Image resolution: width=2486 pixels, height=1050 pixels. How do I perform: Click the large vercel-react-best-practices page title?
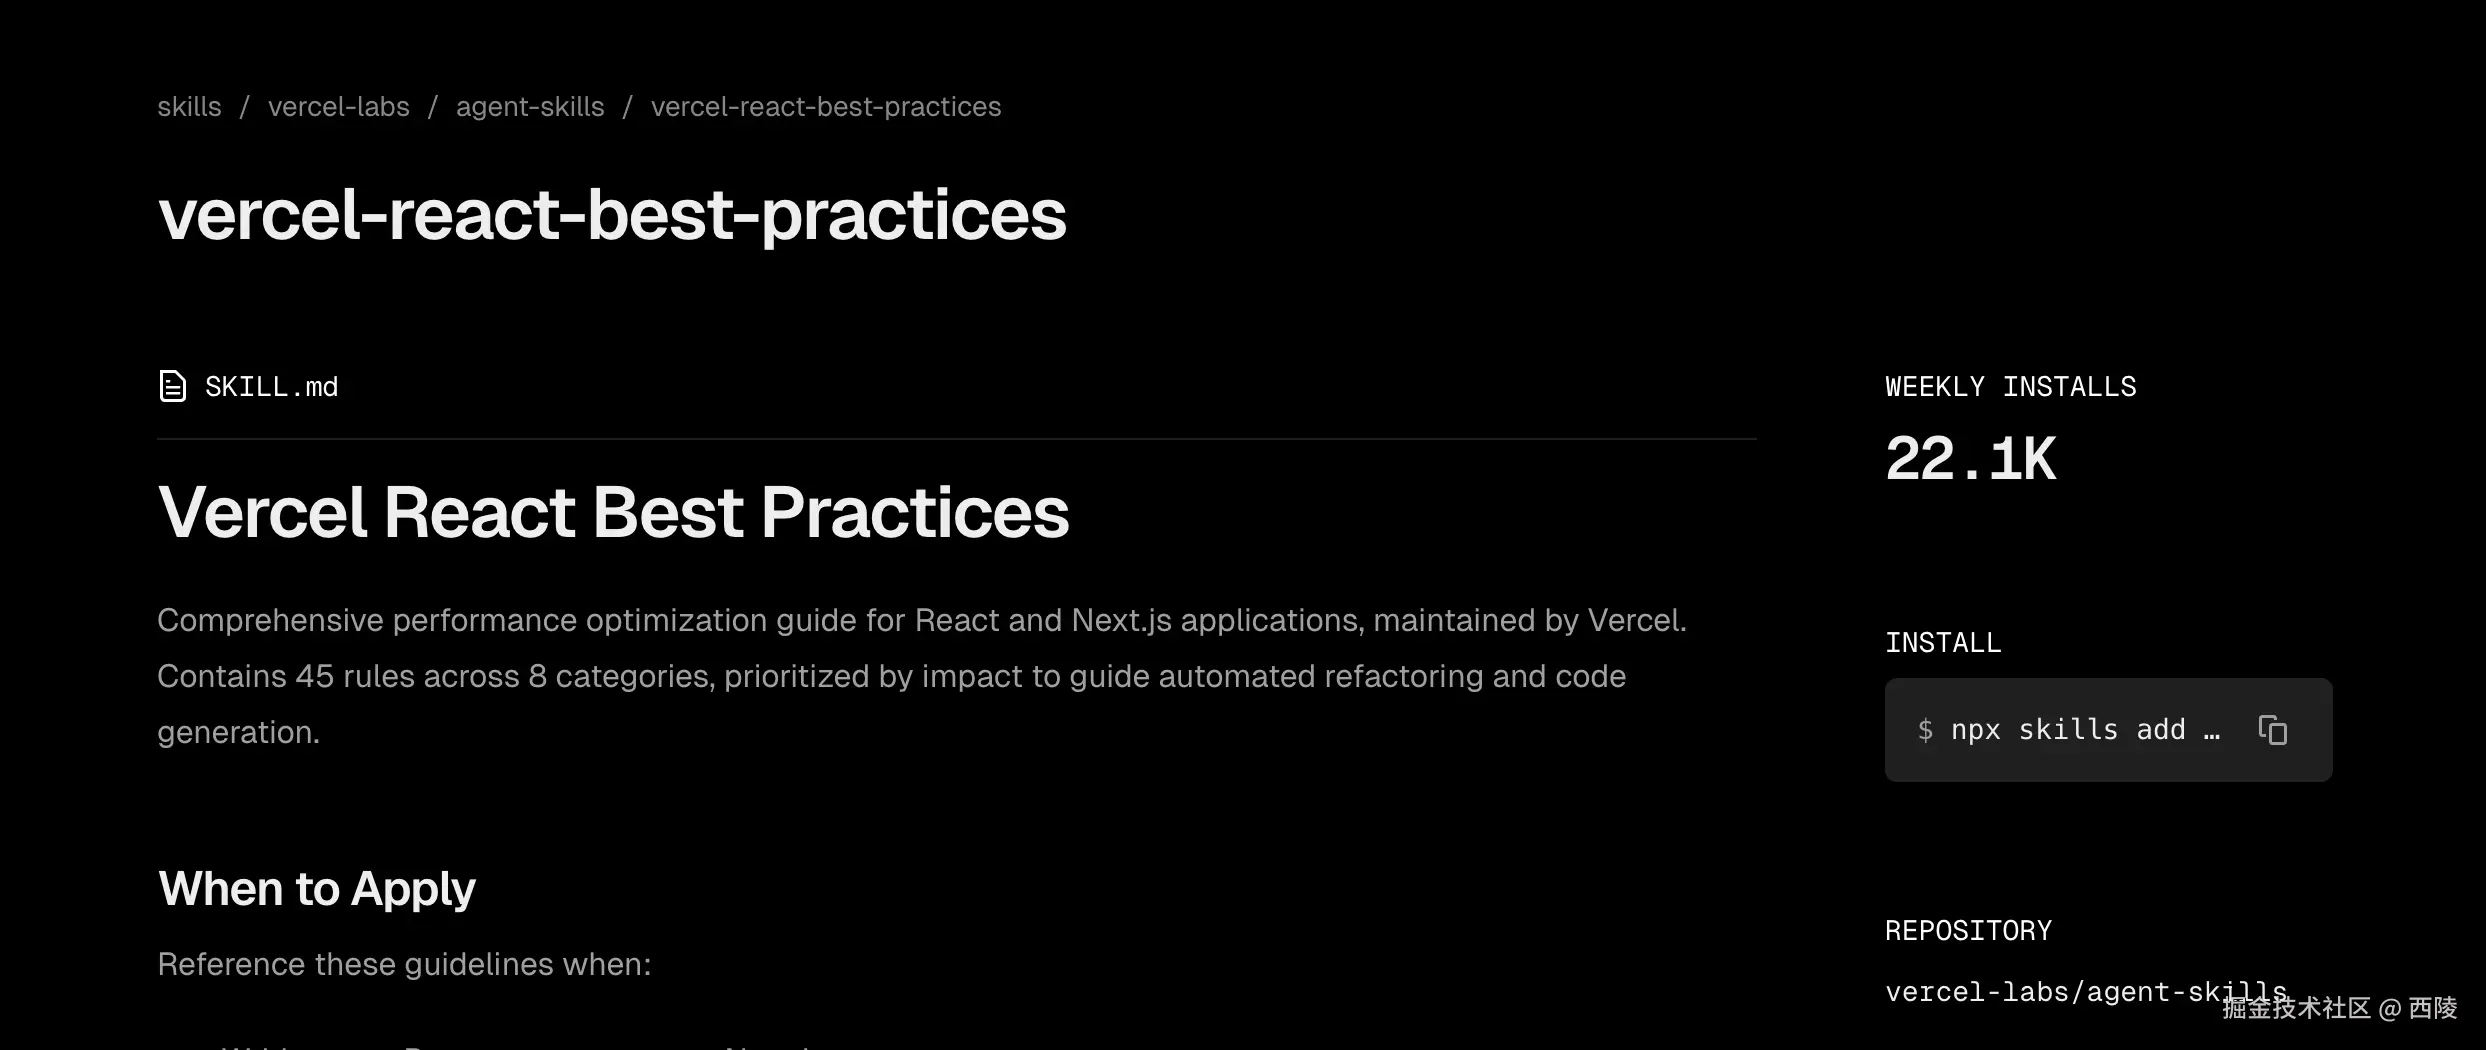[612, 215]
